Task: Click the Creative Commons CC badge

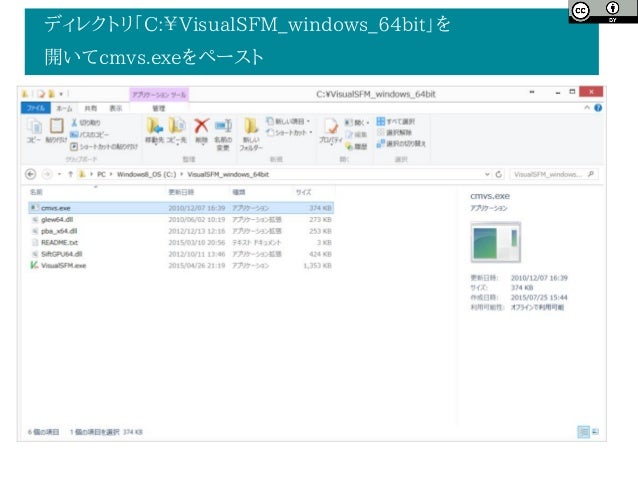Action: 581,11
